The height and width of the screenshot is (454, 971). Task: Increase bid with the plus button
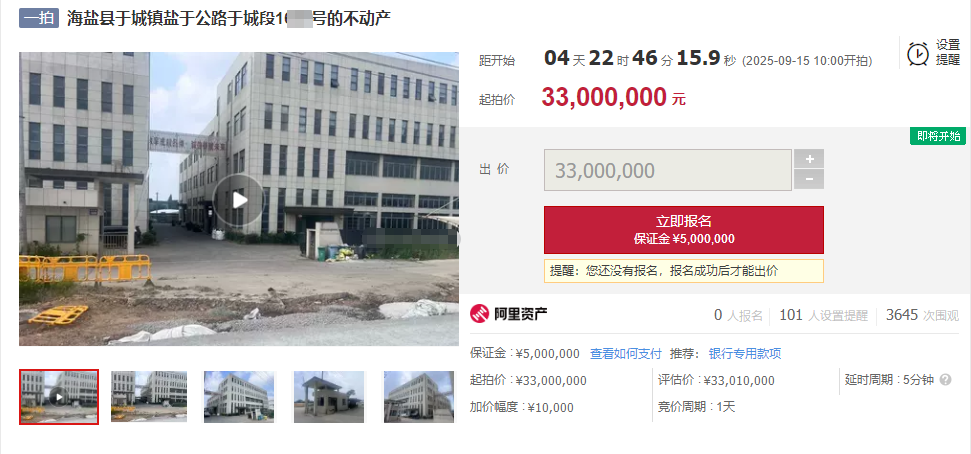[x=809, y=159]
